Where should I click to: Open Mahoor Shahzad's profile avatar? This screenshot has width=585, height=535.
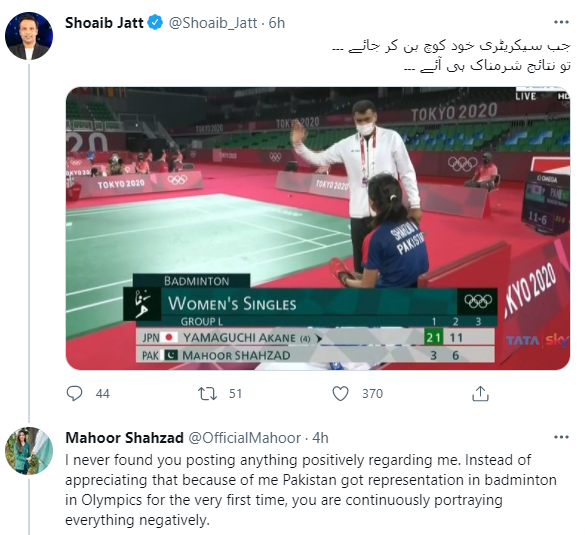pos(29,451)
